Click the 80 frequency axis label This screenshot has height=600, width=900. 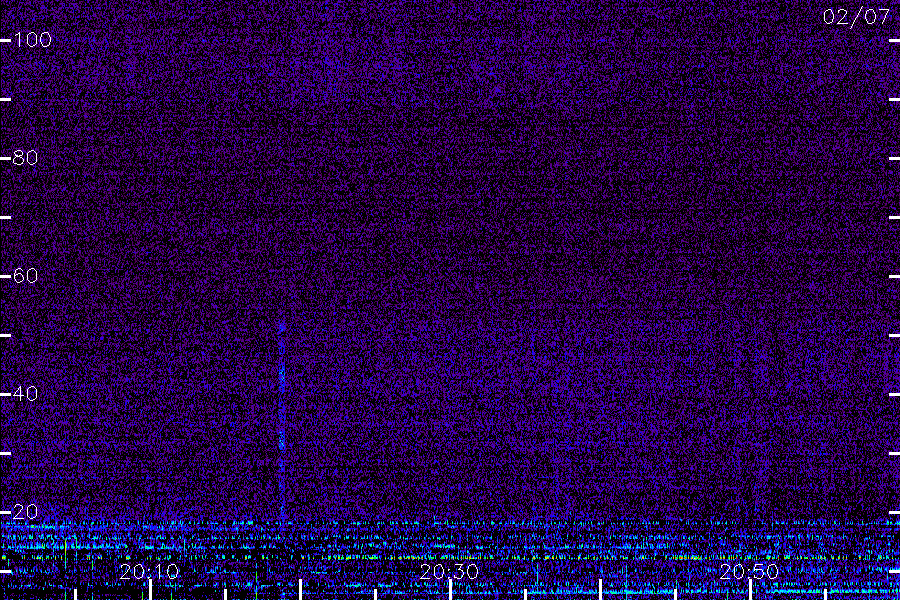(25, 157)
